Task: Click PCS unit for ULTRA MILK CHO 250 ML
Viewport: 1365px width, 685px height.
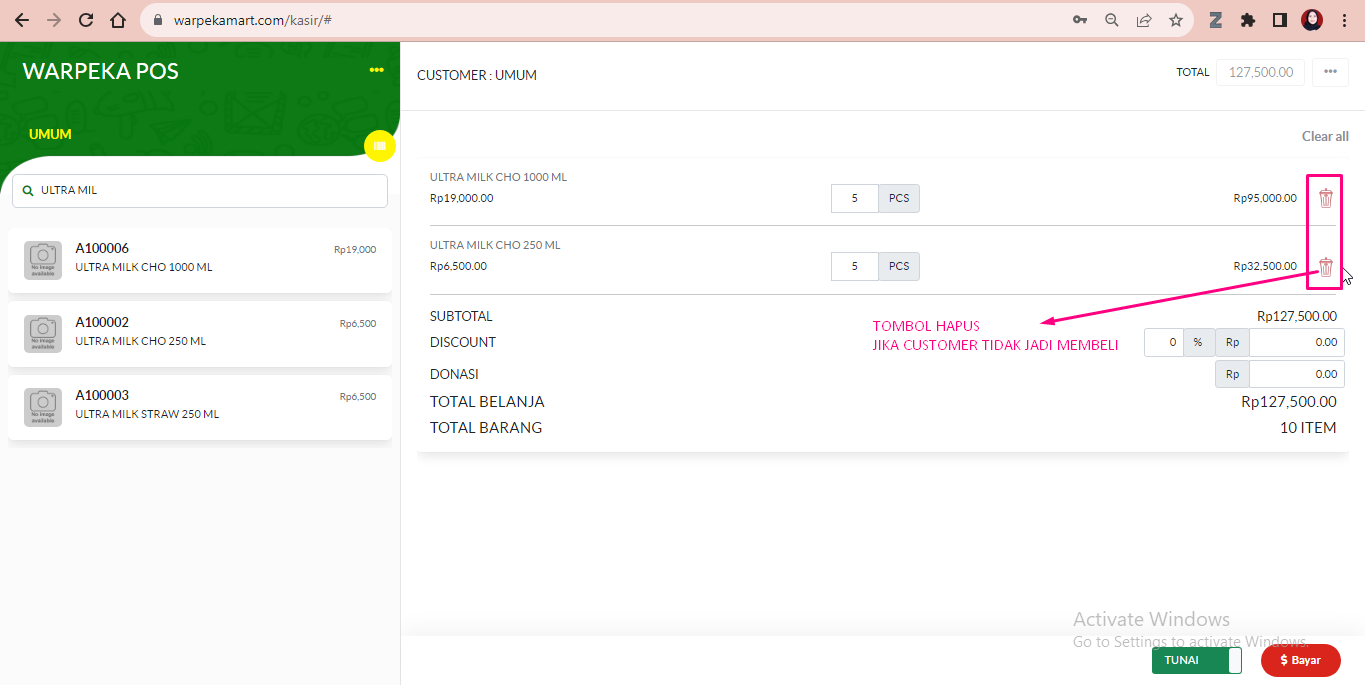Action: tap(899, 266)
